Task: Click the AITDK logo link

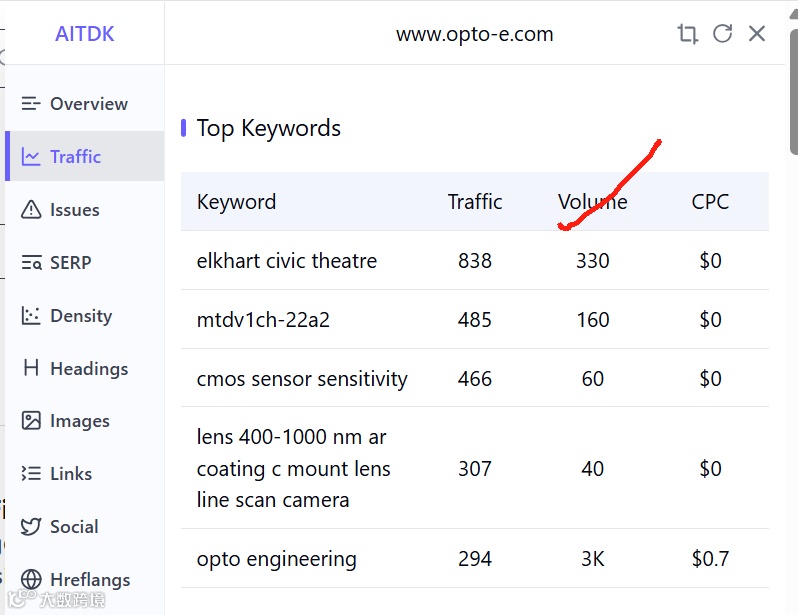Action: click(x=84, y=34)
